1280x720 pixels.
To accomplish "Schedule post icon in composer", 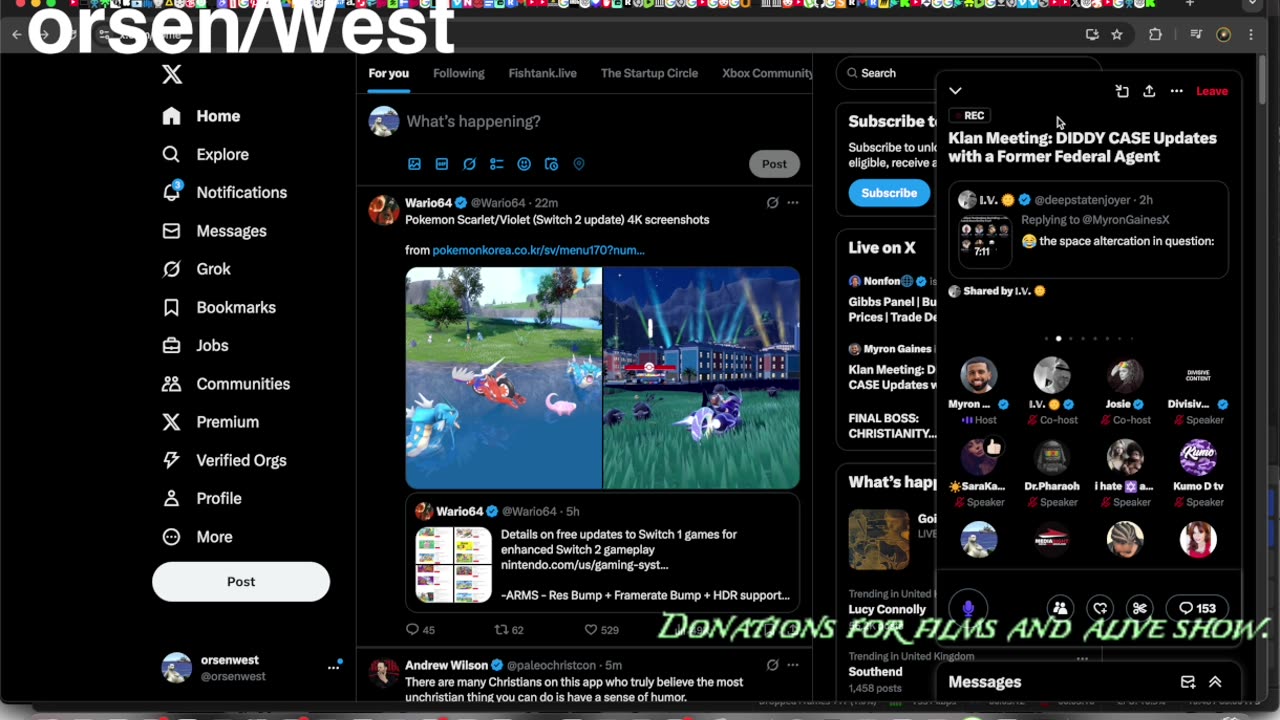I will point(551,164).
